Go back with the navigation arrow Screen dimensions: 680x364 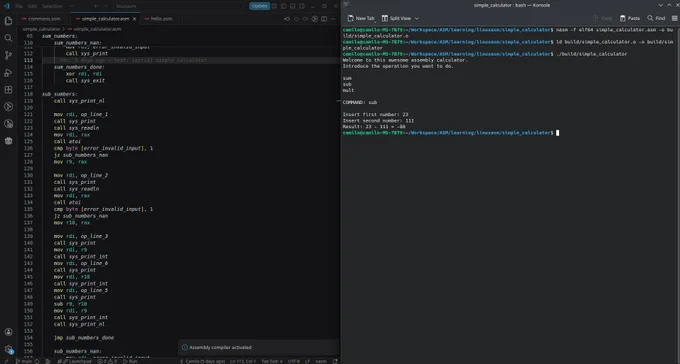pos(96,6)
